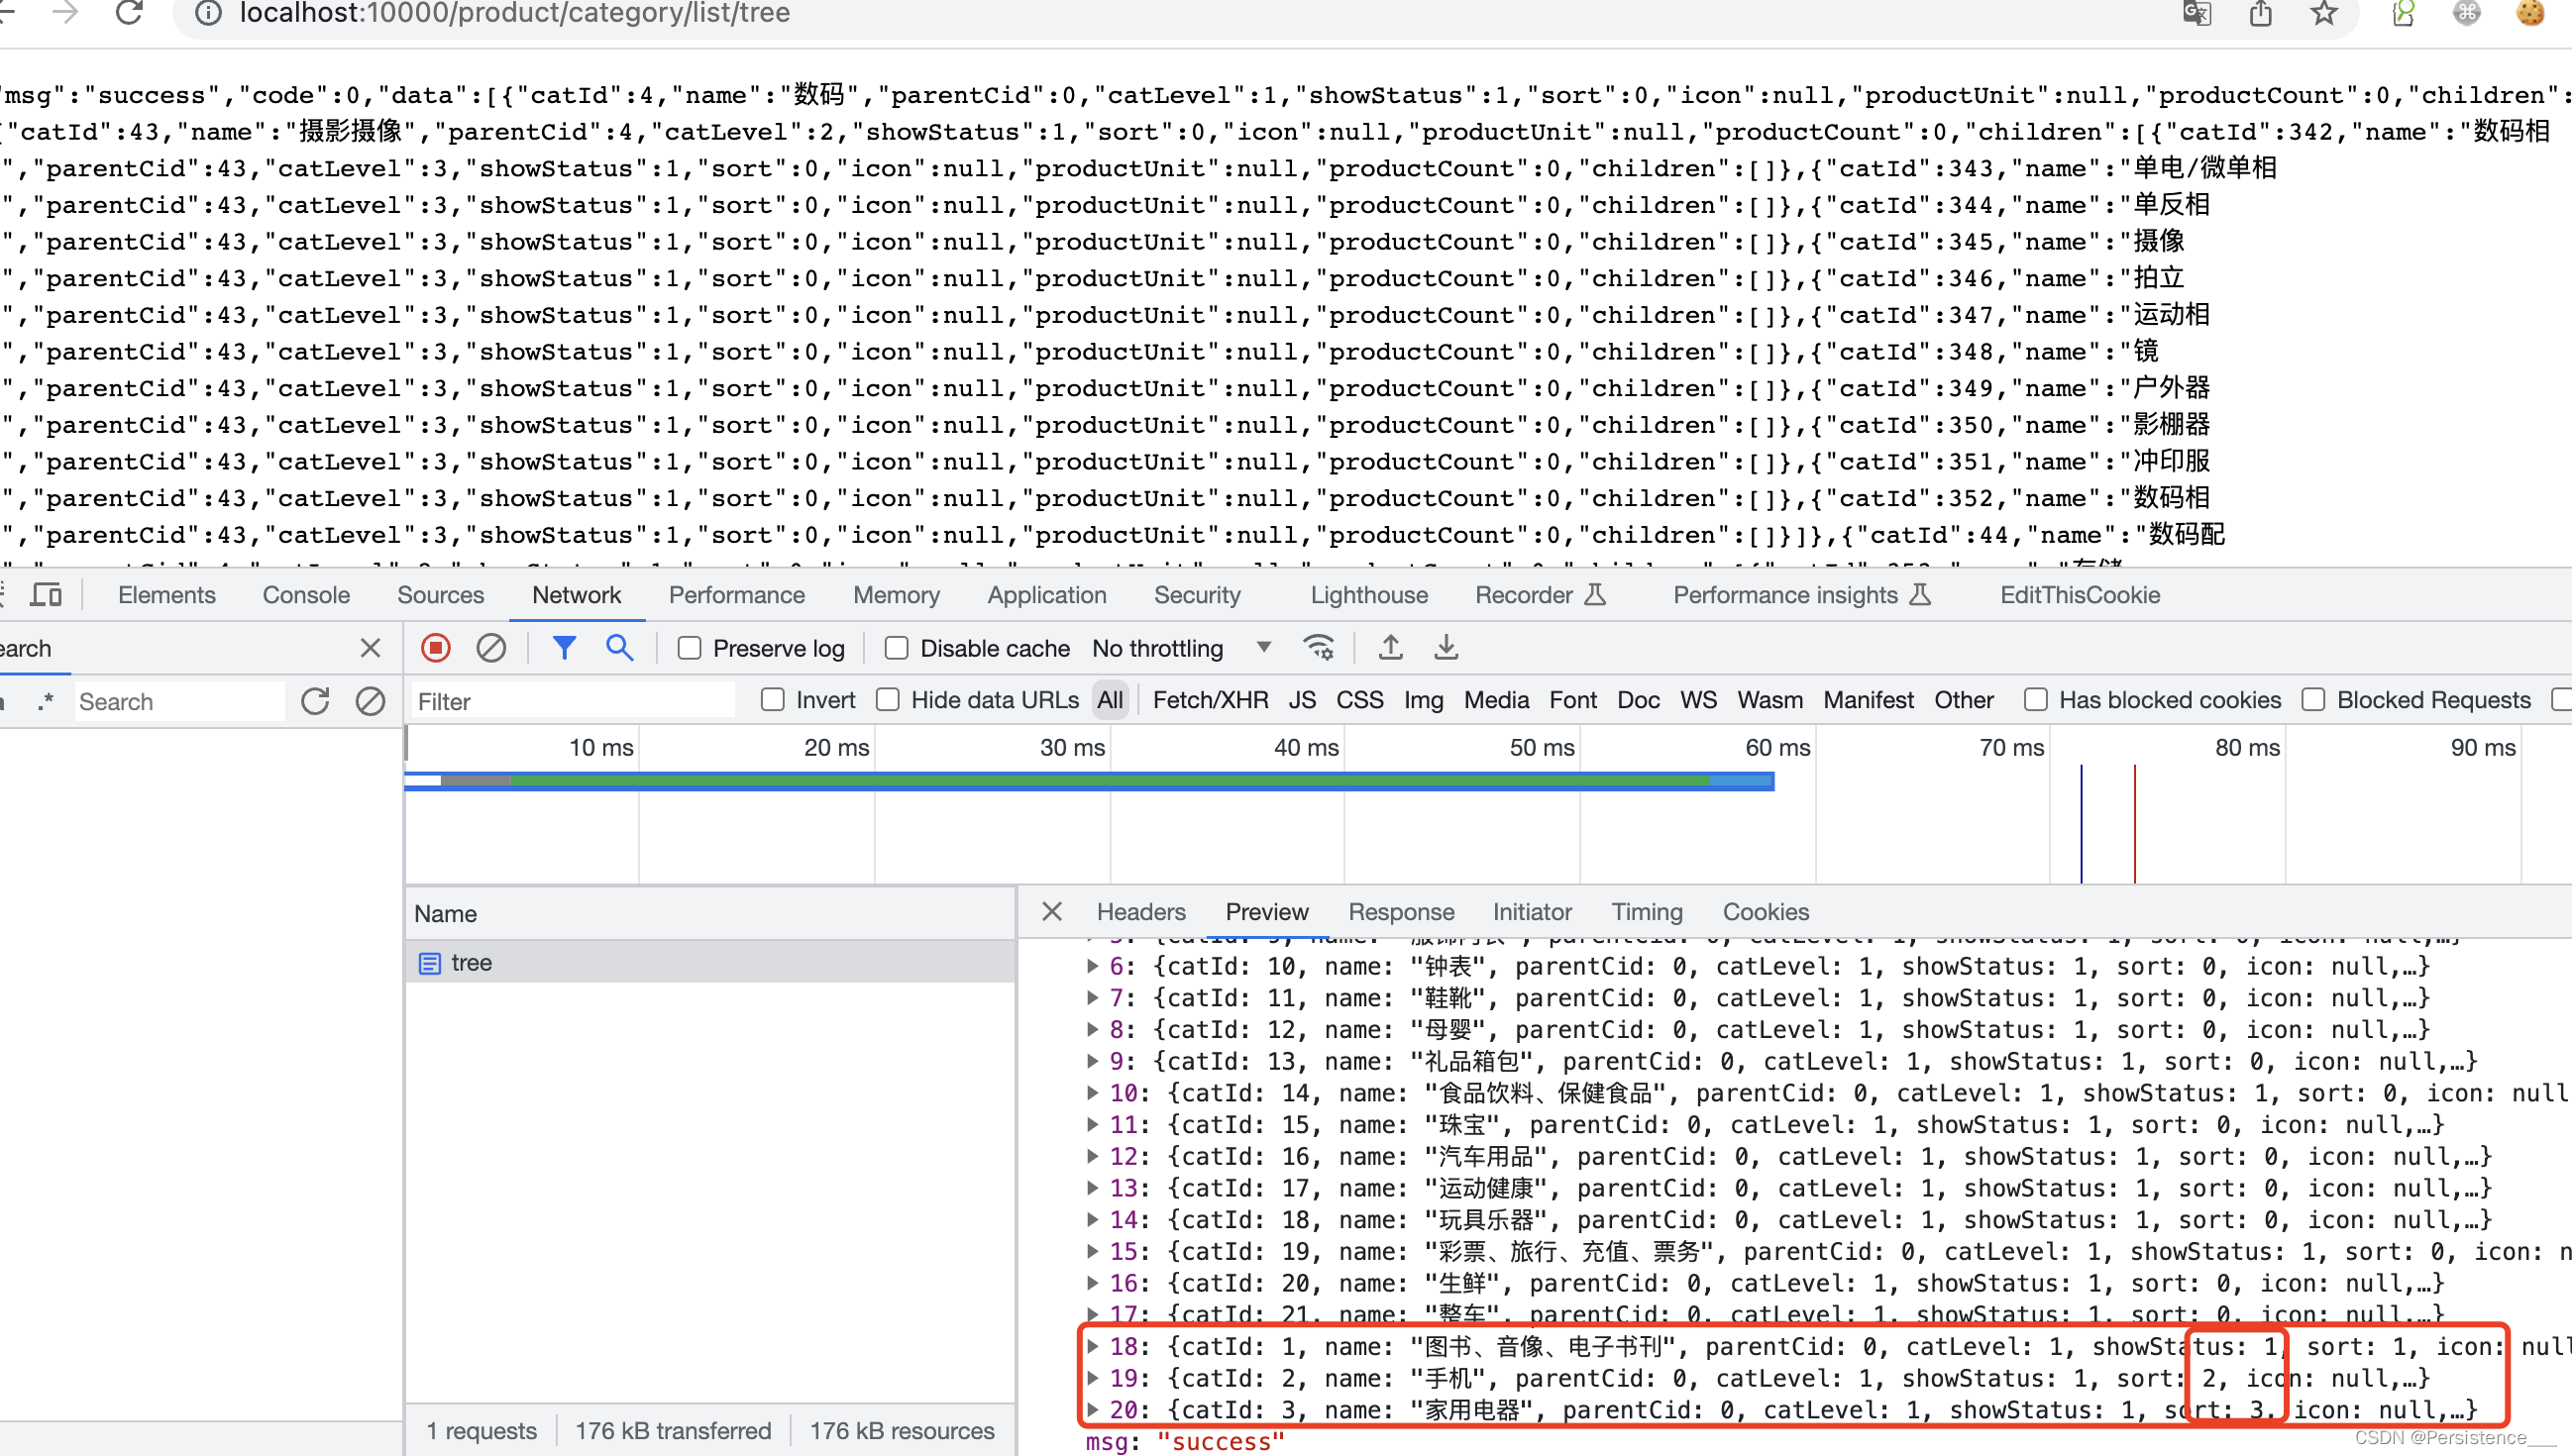Open network conditions wifi icon
The image size is (2572, 1456).
(x=1319, y=648)
